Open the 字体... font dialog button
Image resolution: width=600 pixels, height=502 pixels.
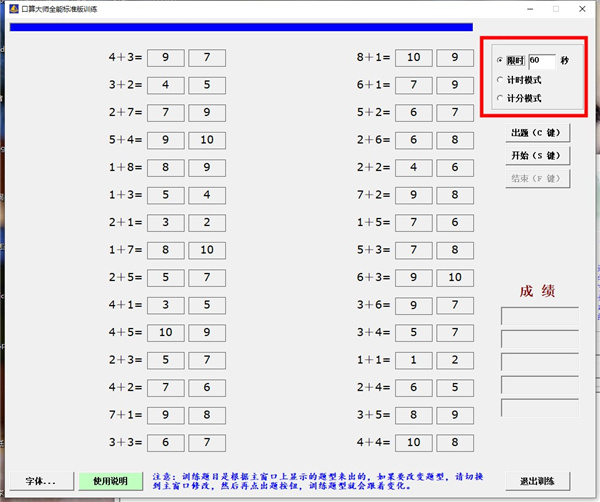41,481
